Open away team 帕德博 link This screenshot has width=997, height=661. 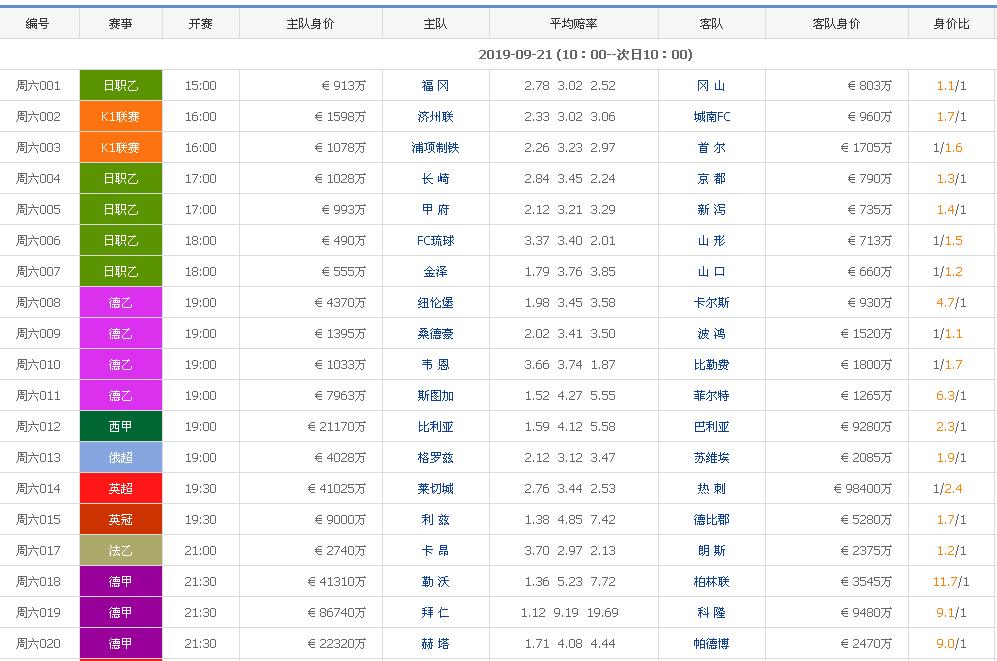click(711, 644)
